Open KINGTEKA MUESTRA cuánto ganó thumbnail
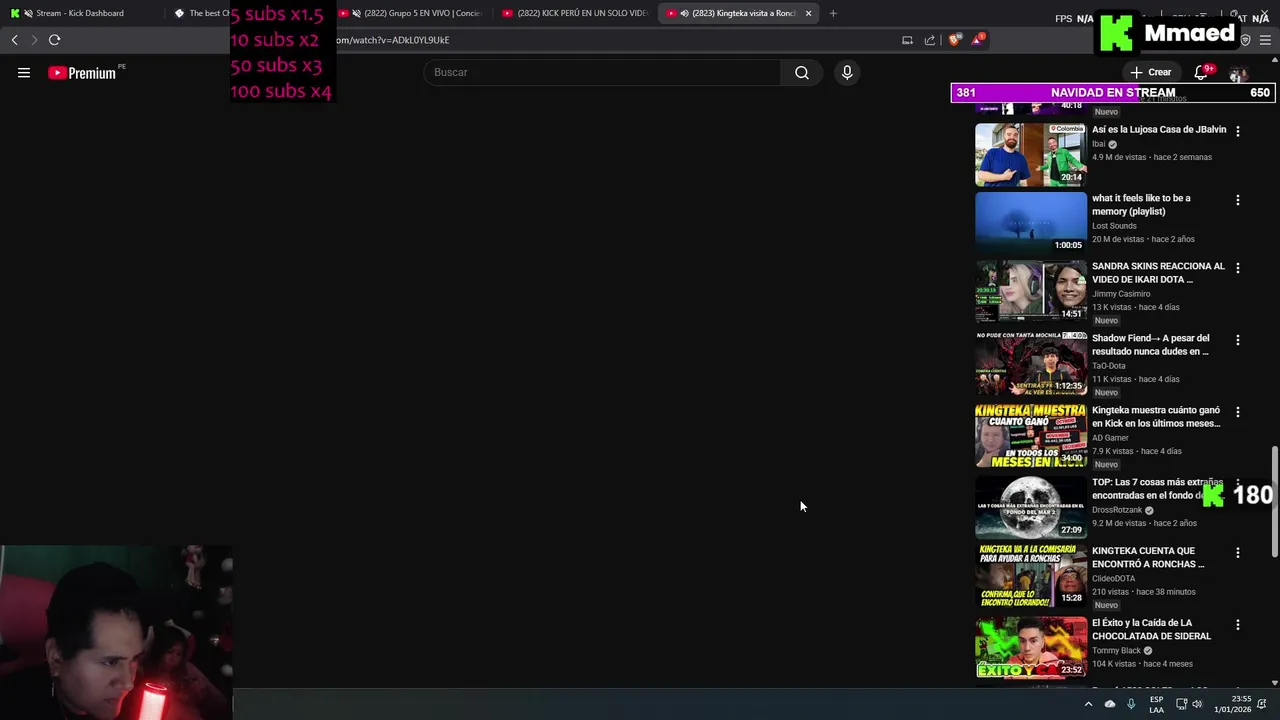 (1031, 435)
